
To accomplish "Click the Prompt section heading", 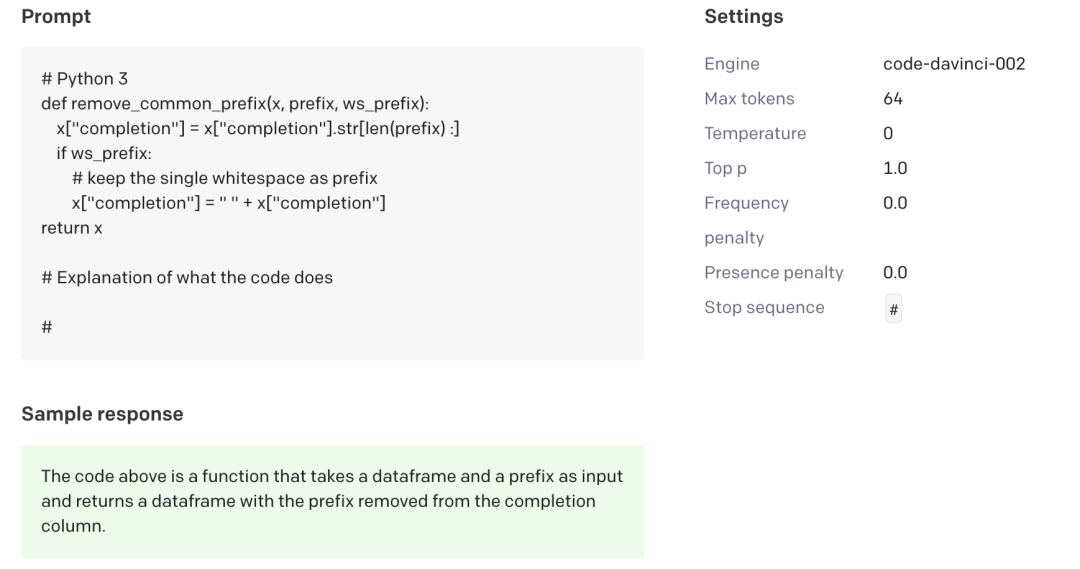I will tap(56, 17).
